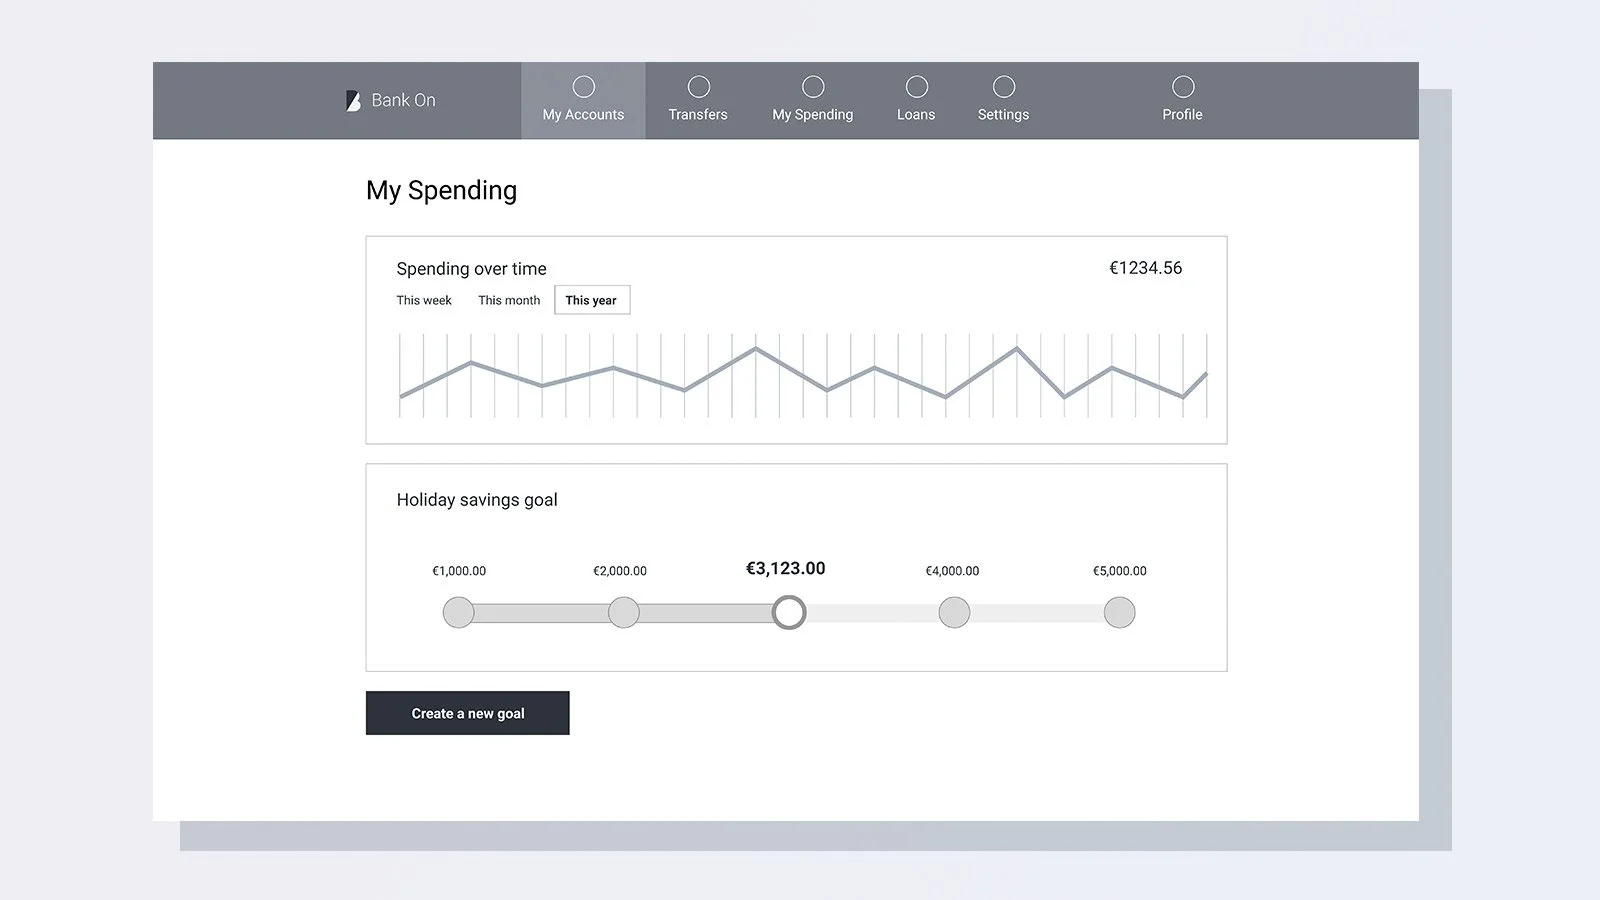Click the Bank On logo icon
The image size is (1600, 900).
(x=353, y=101)
